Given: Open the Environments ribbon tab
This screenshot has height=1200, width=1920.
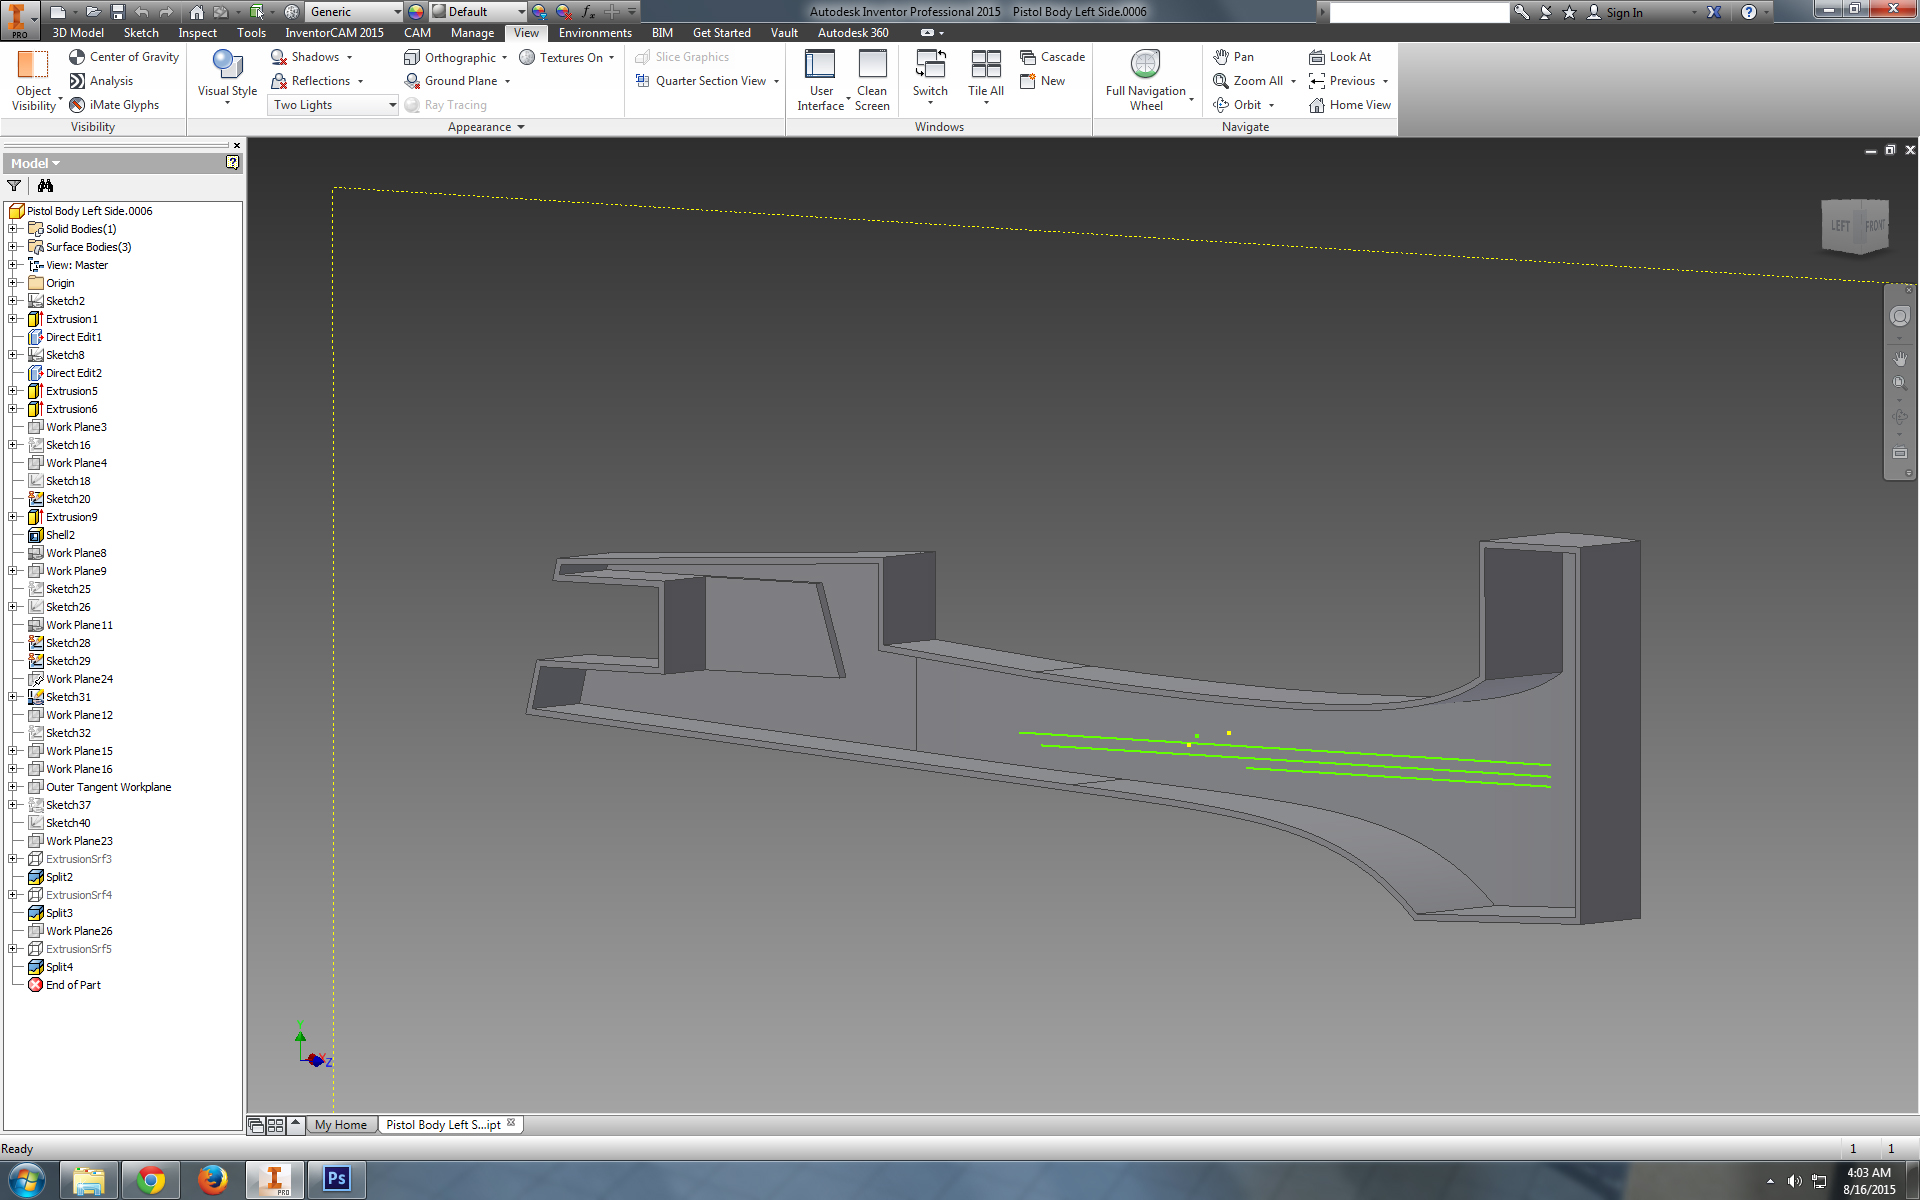Looking at the screenshot, I should click(x=595, y=33).
